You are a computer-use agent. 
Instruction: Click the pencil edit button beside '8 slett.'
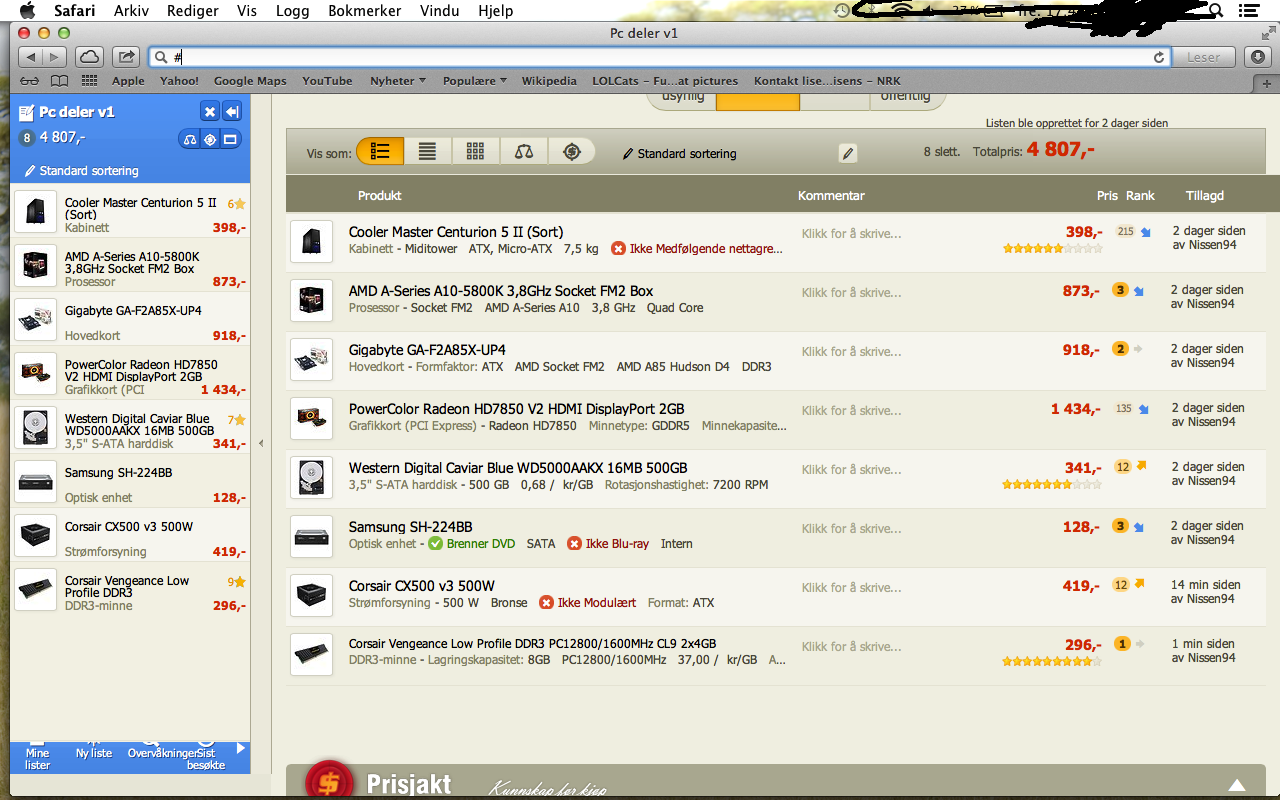[848, 153]
